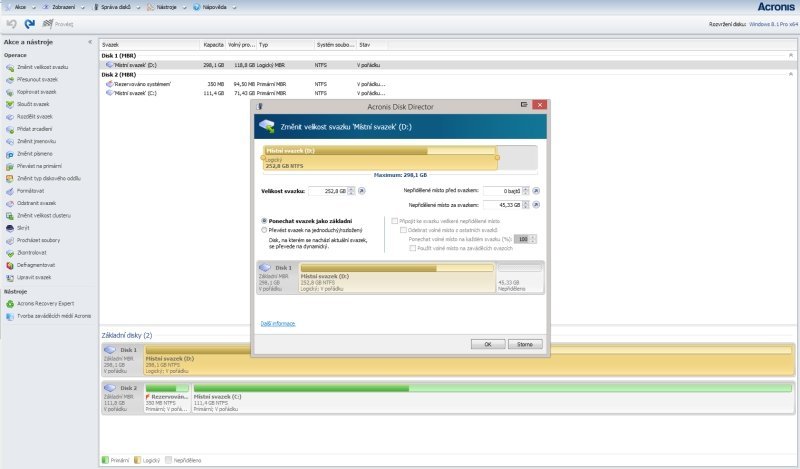
Task: Open the Další informace link
Action: pos(278,324)
